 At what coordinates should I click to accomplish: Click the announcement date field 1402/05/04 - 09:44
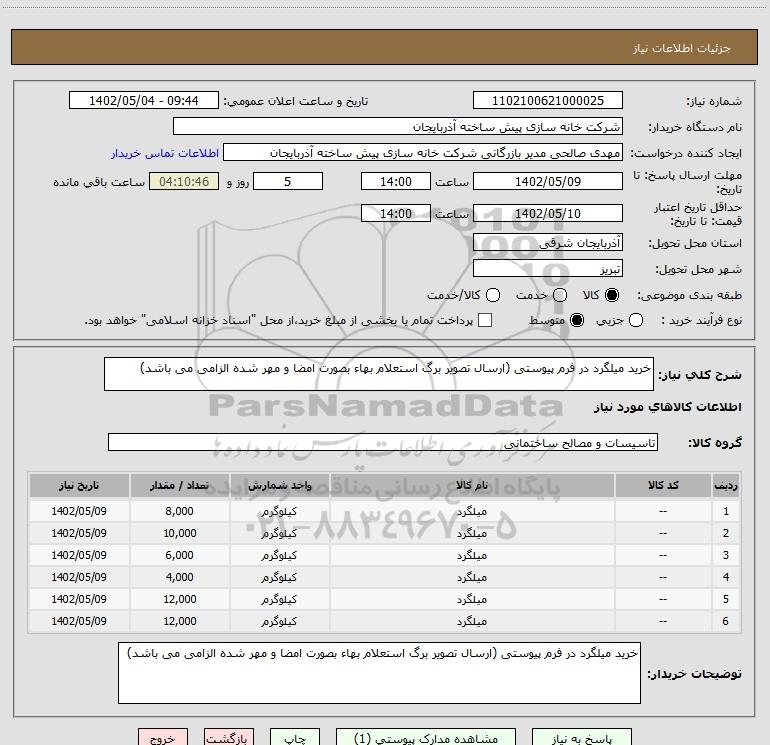pos(144,101)
